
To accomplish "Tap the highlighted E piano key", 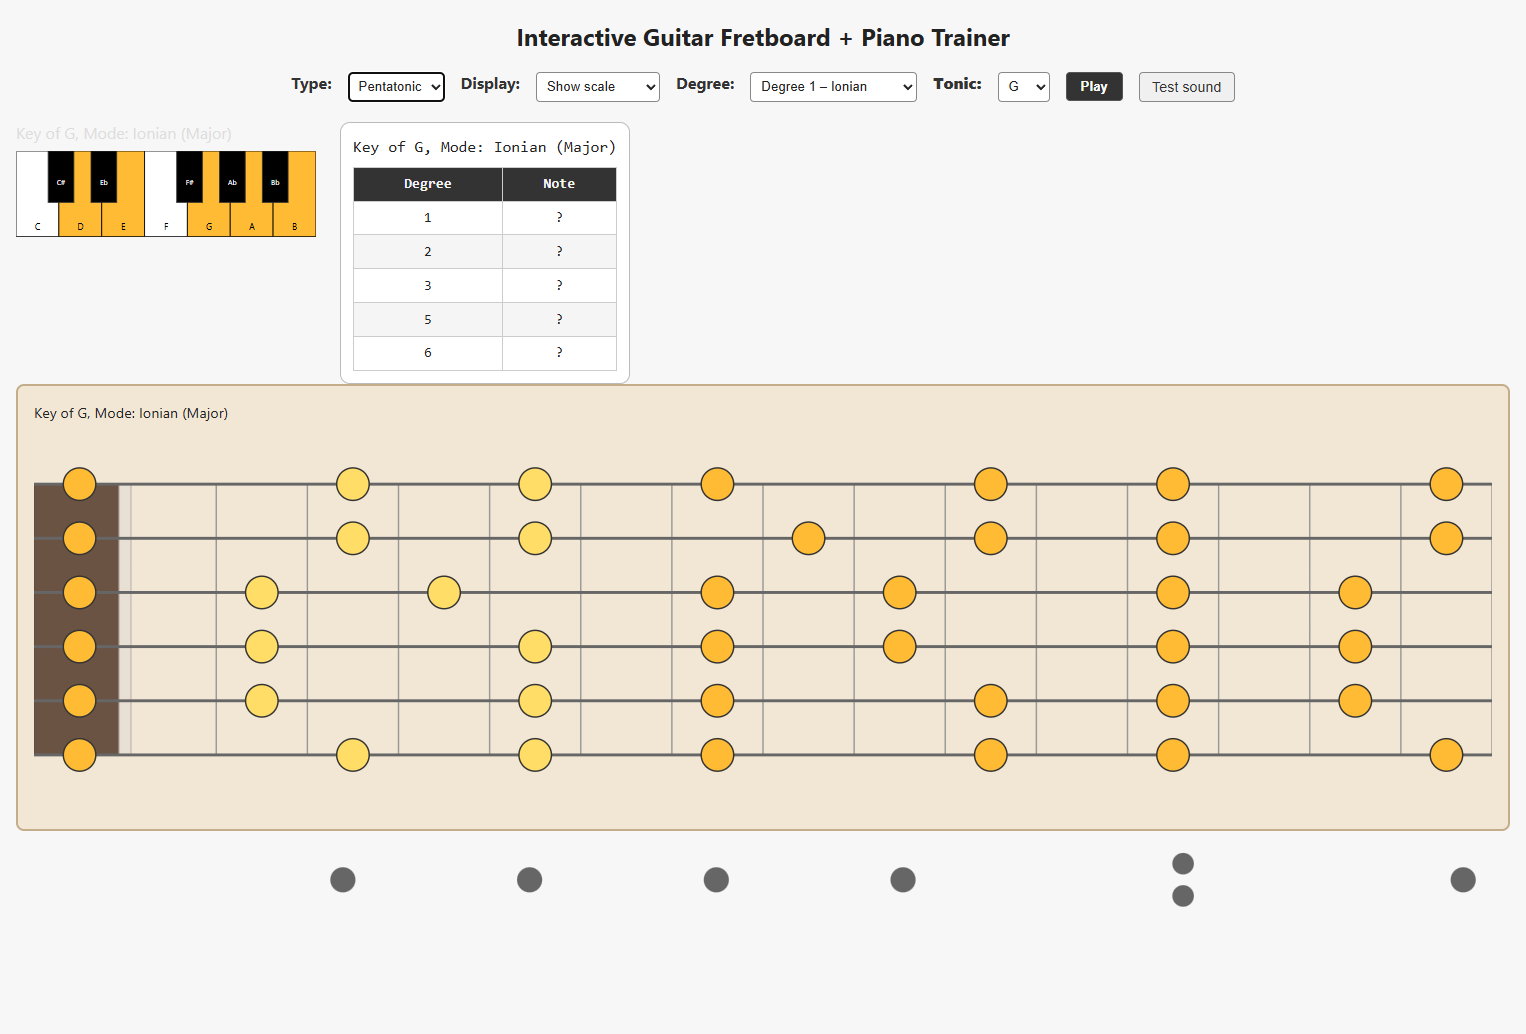I will click(124, 220).
